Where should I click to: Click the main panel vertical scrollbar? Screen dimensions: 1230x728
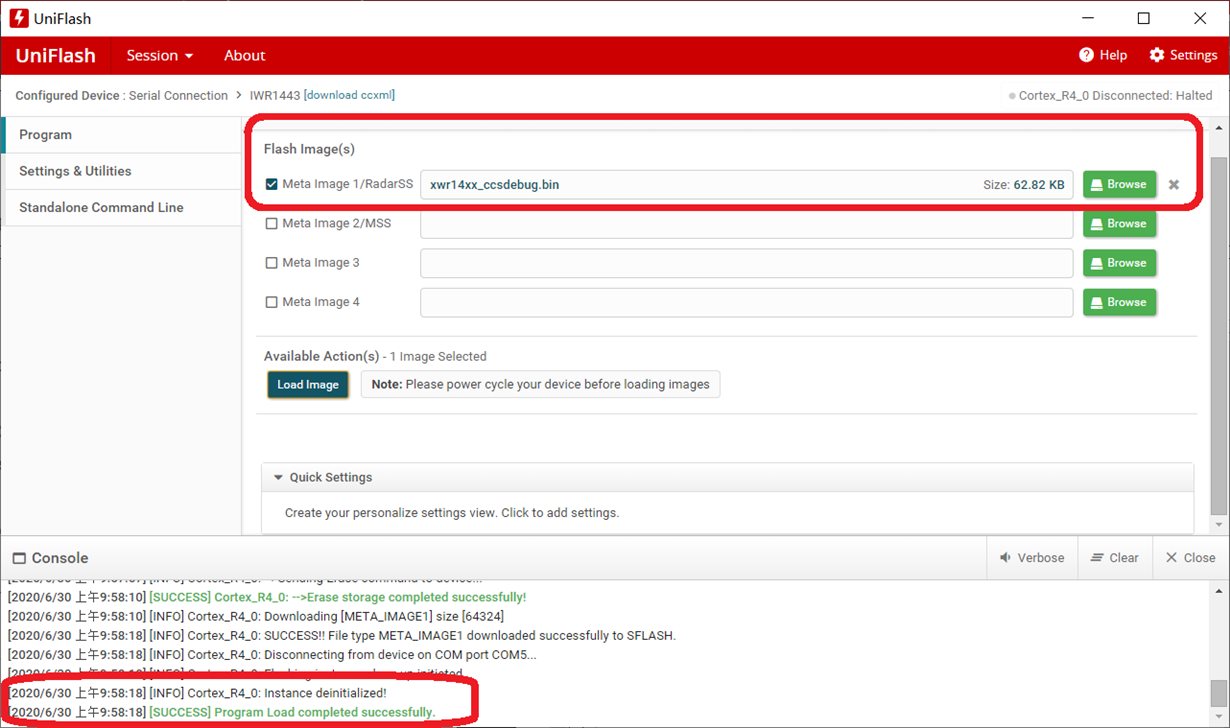pyautogui.click(x=1218, y=337)
